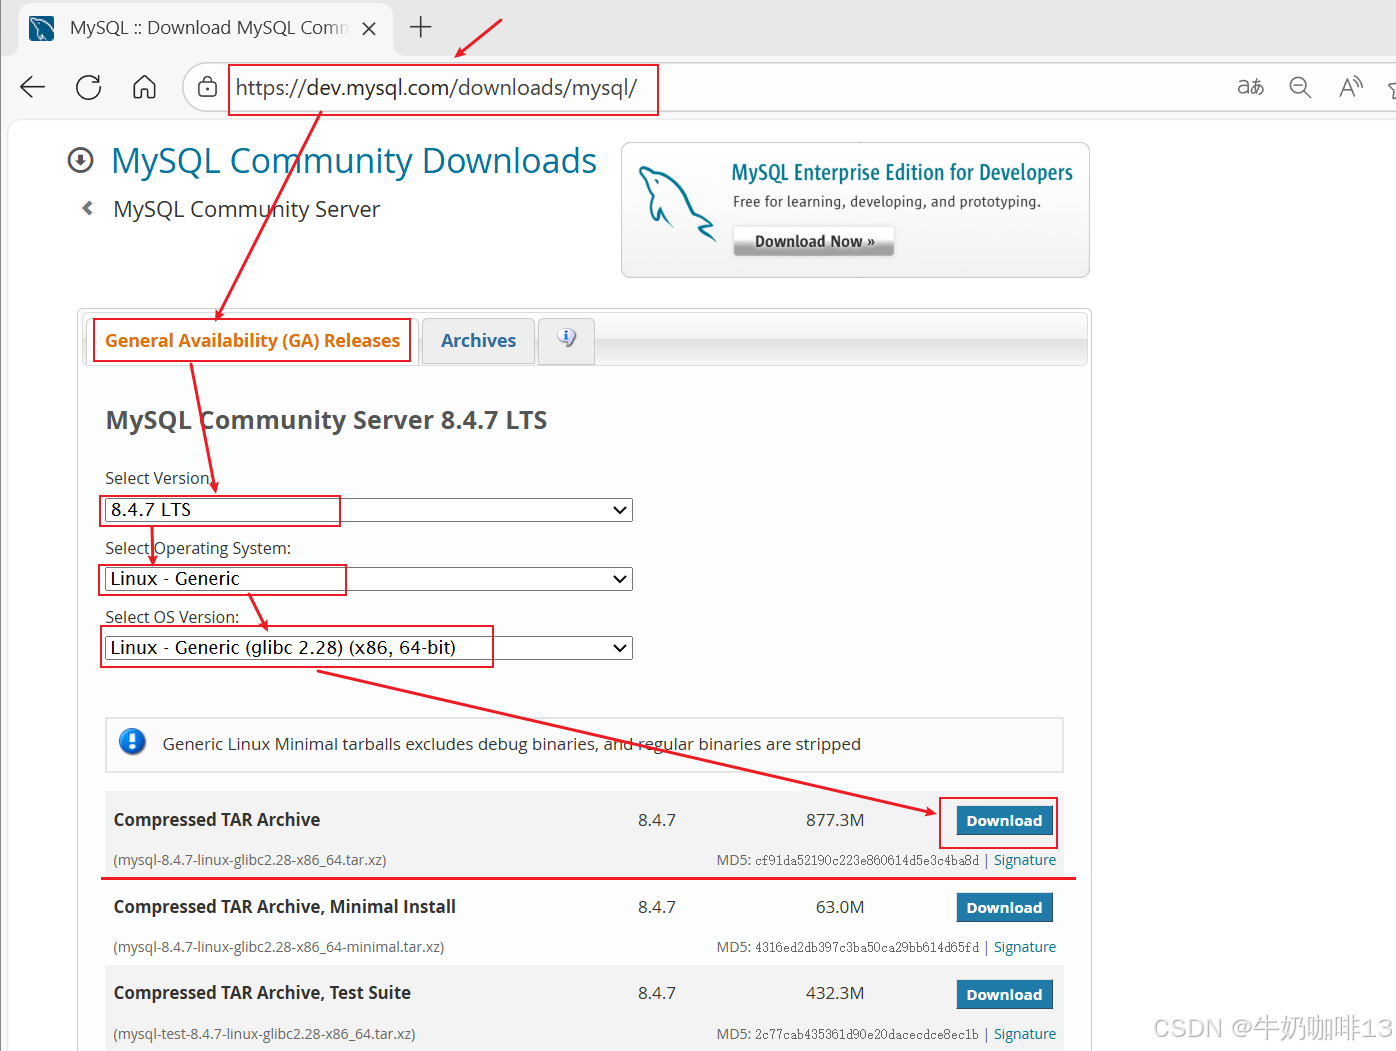Click the MySQL tab favicon
The height and width of the screenshot is (1051, 1396).
pyautogui.click(x=42, y=28)
